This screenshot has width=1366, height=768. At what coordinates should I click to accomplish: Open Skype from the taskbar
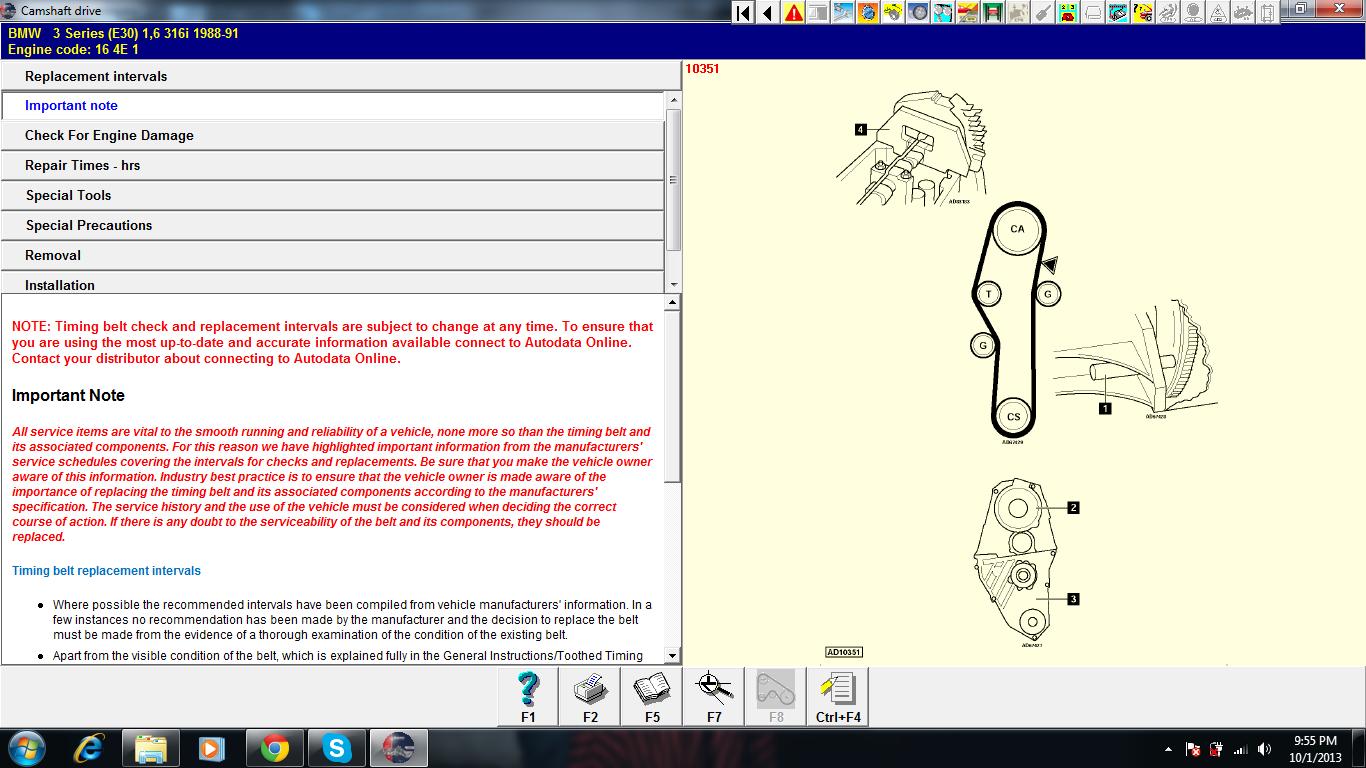336,748
